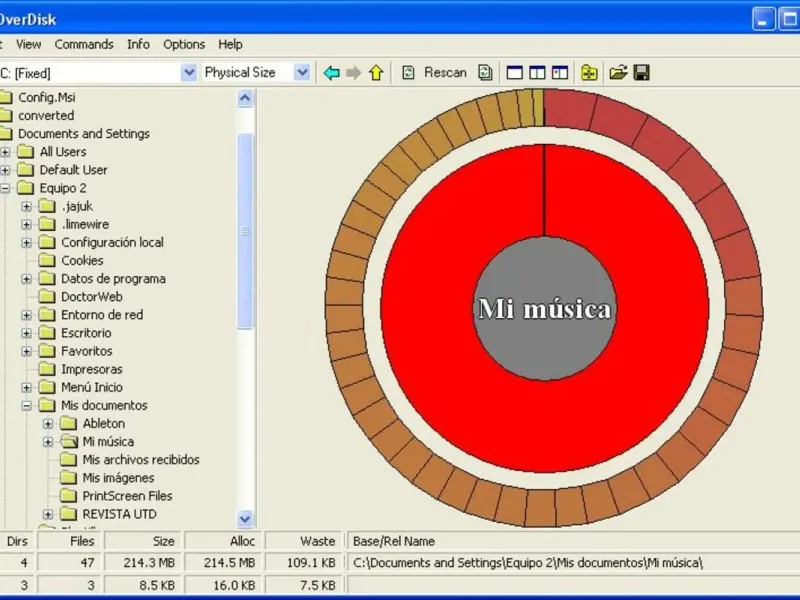
Task: Collapse the Equipo 2 tree node
Action: 5,188
